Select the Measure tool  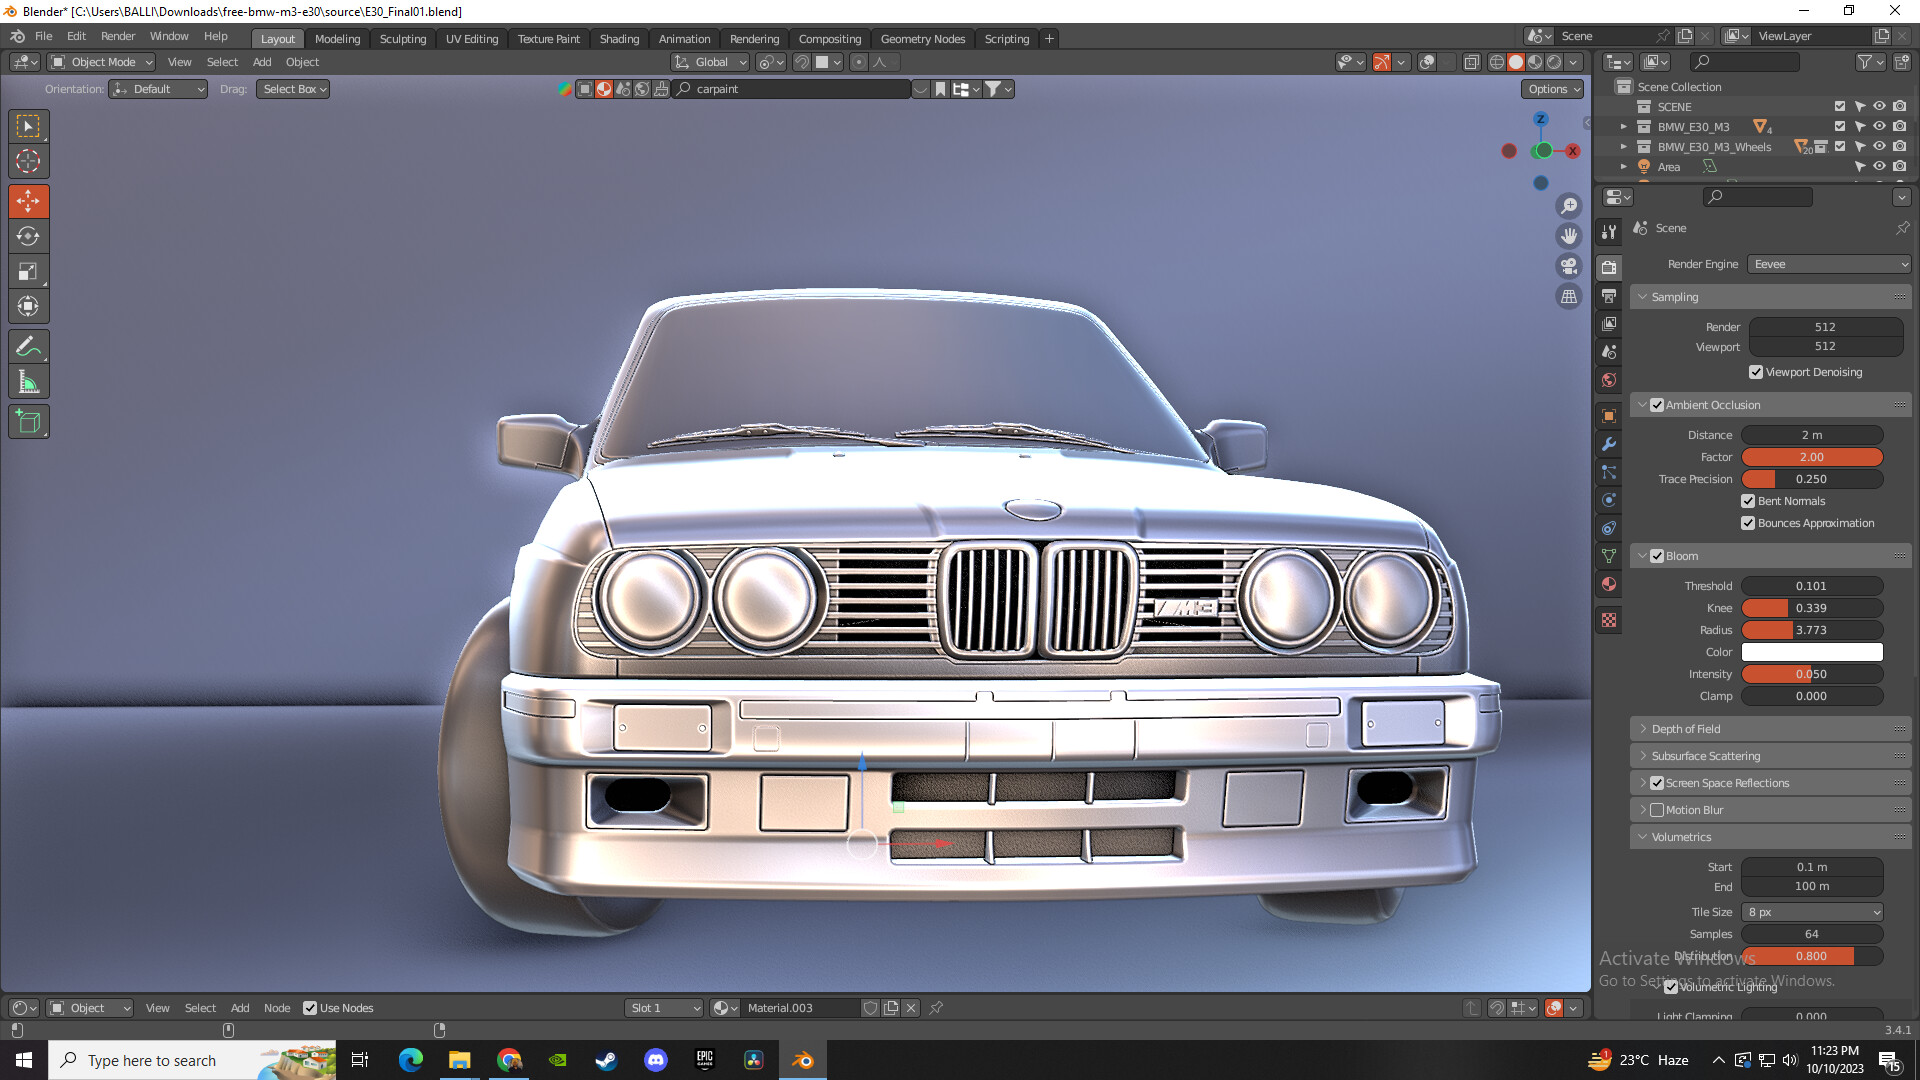(x=29, y=381)
